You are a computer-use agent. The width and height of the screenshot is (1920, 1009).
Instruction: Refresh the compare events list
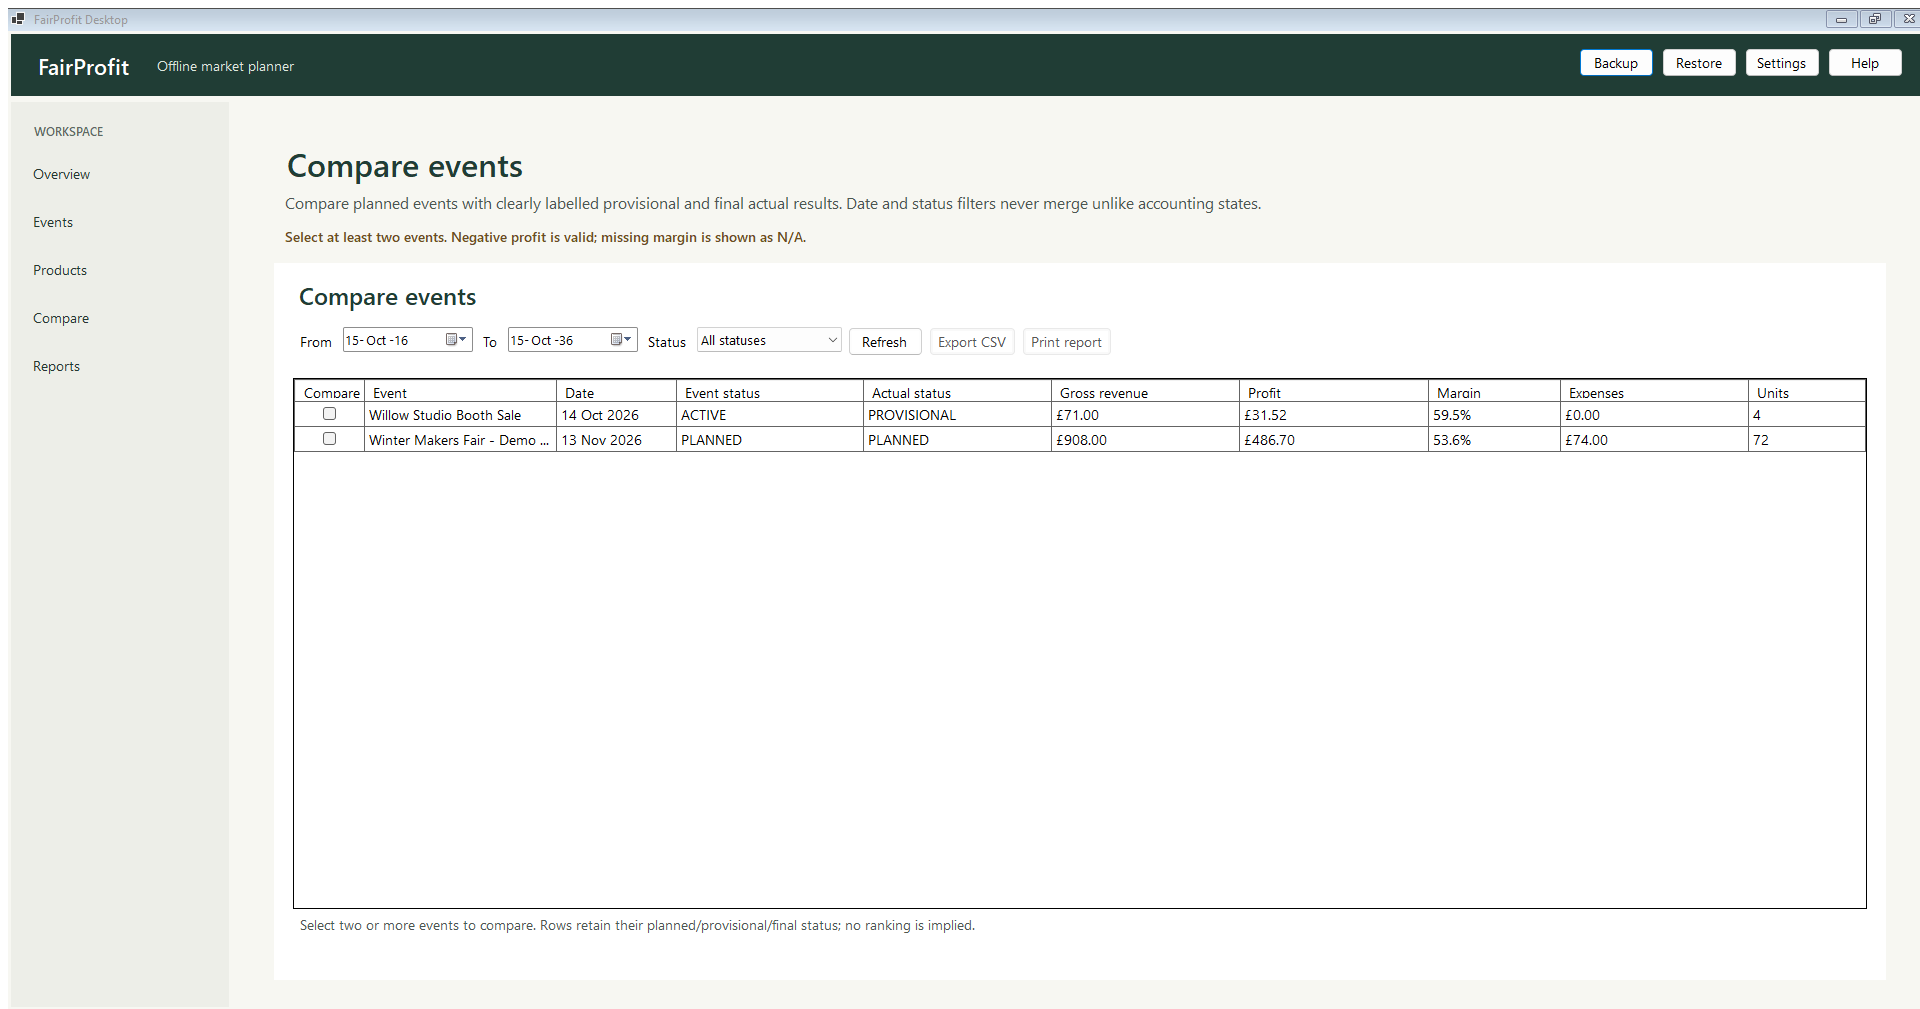point(885,342)
